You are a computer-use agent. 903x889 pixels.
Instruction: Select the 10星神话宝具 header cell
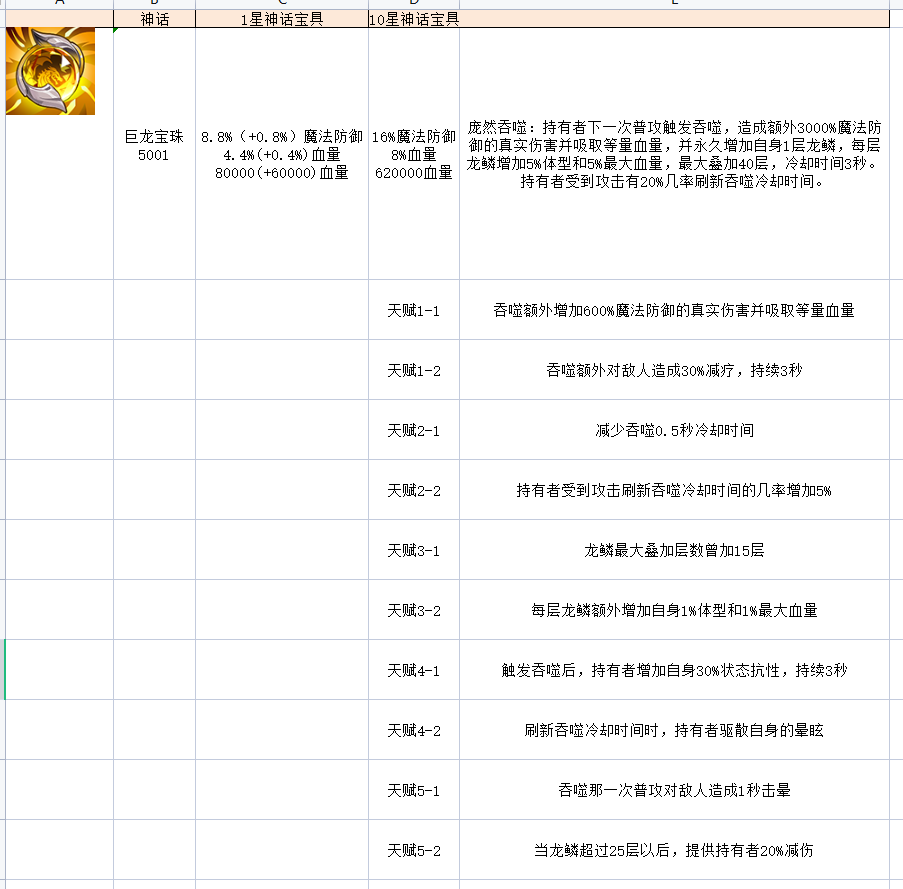pos(414,19)
